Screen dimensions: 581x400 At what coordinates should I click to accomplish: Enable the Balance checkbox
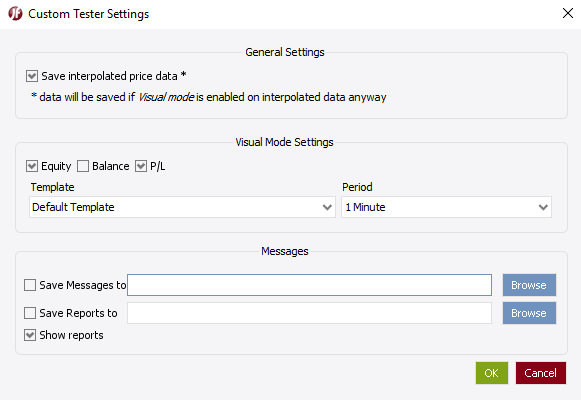click(83, 166)
